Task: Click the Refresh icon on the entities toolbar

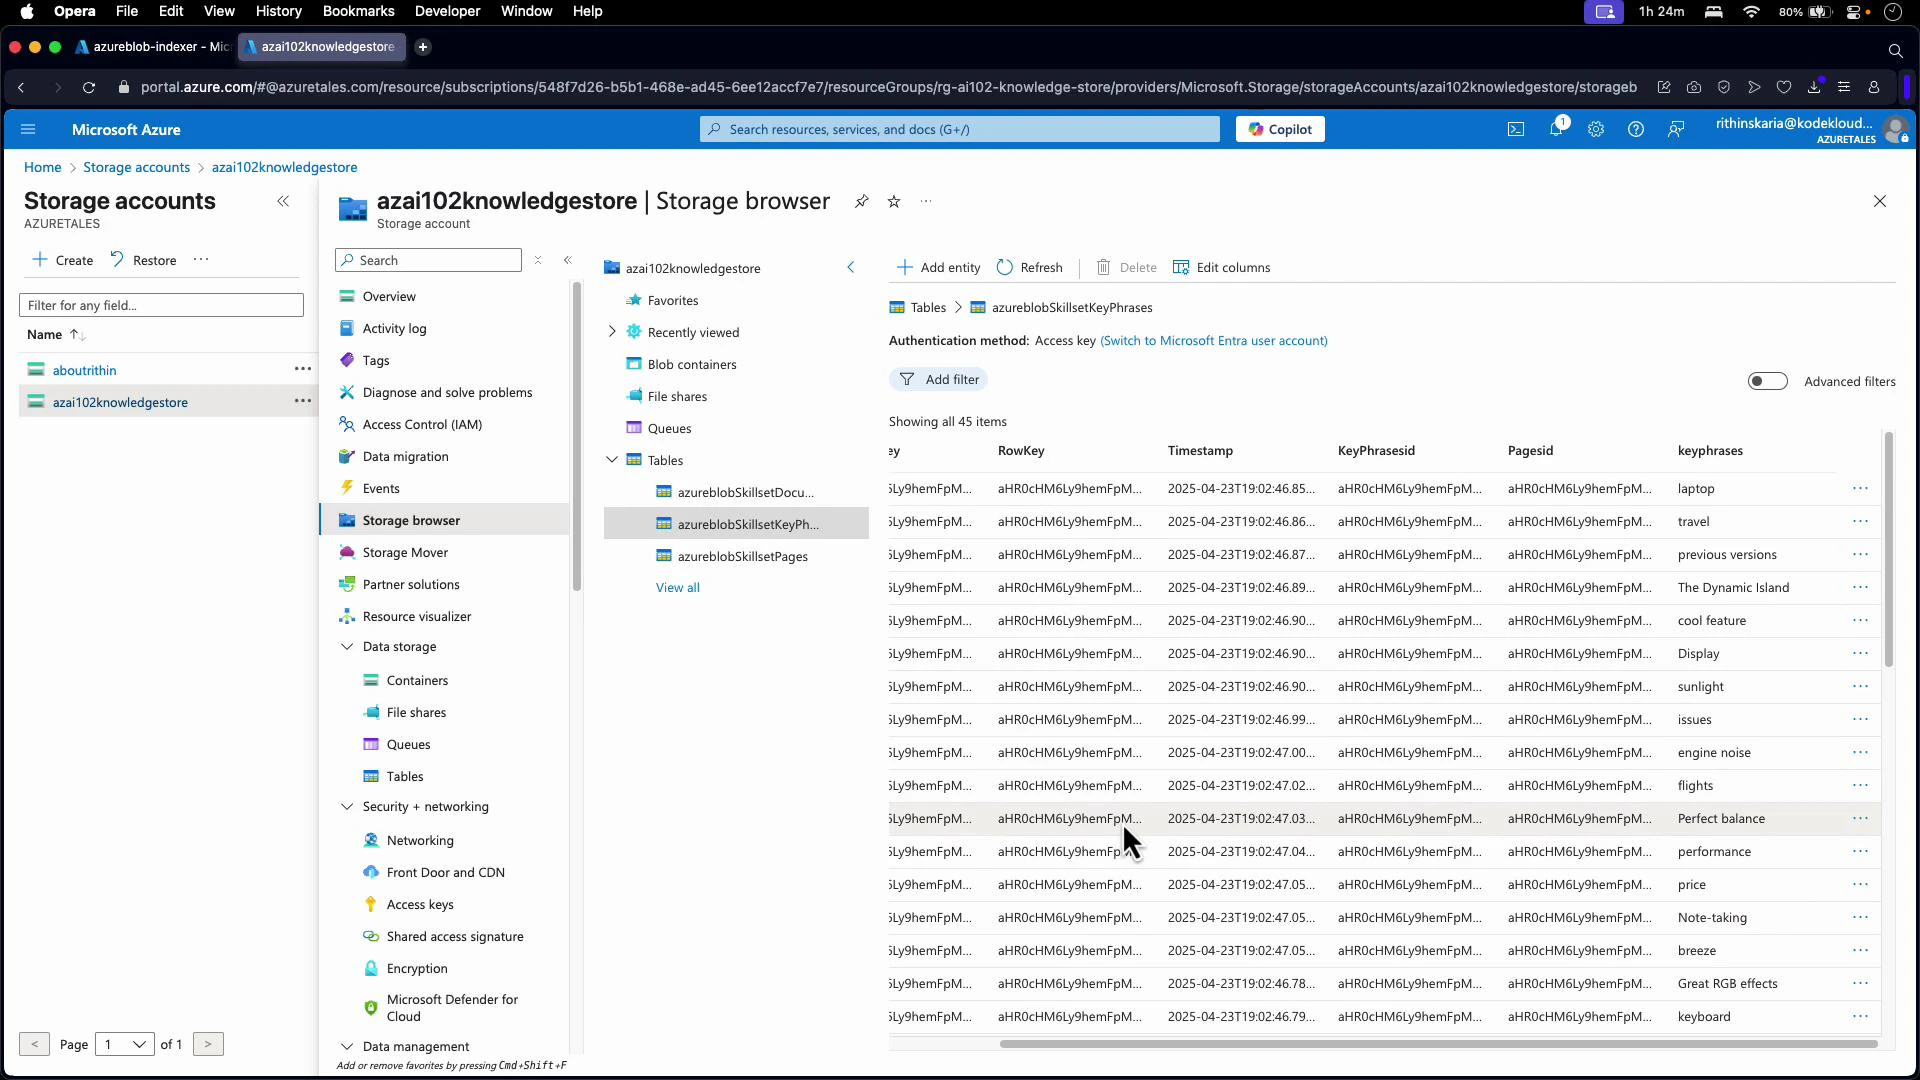Action: click(x=1029, y=267)
